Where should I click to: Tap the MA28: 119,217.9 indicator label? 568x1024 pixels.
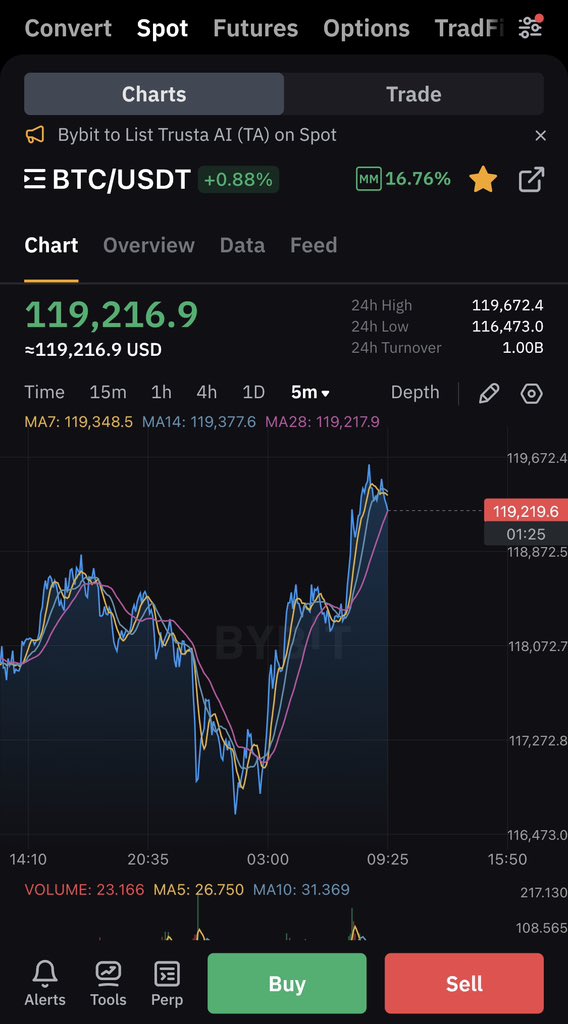323,422
